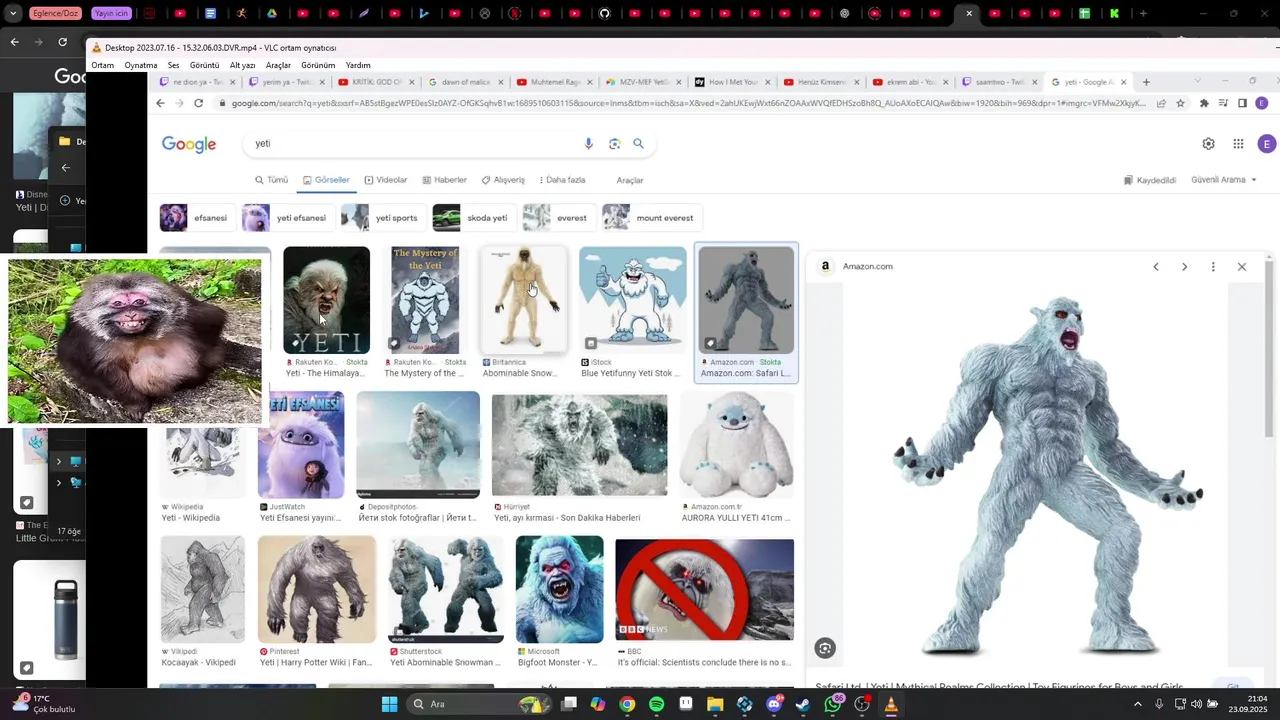
Task: Open a new tab in the recorded Chrome
Action: click(1146, 82)
